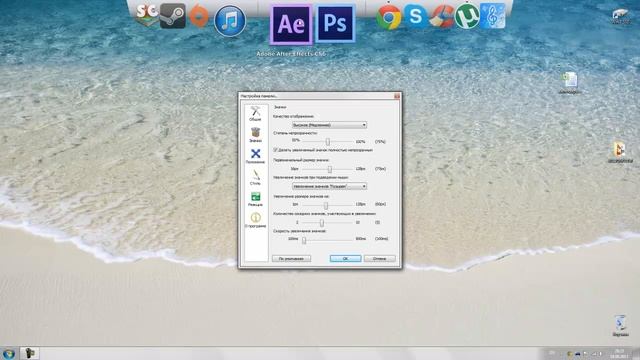The height and width of the screenshot is (360, 640).
Task: Switch to the Реакция settings section
Action: [x=256, y=199]
